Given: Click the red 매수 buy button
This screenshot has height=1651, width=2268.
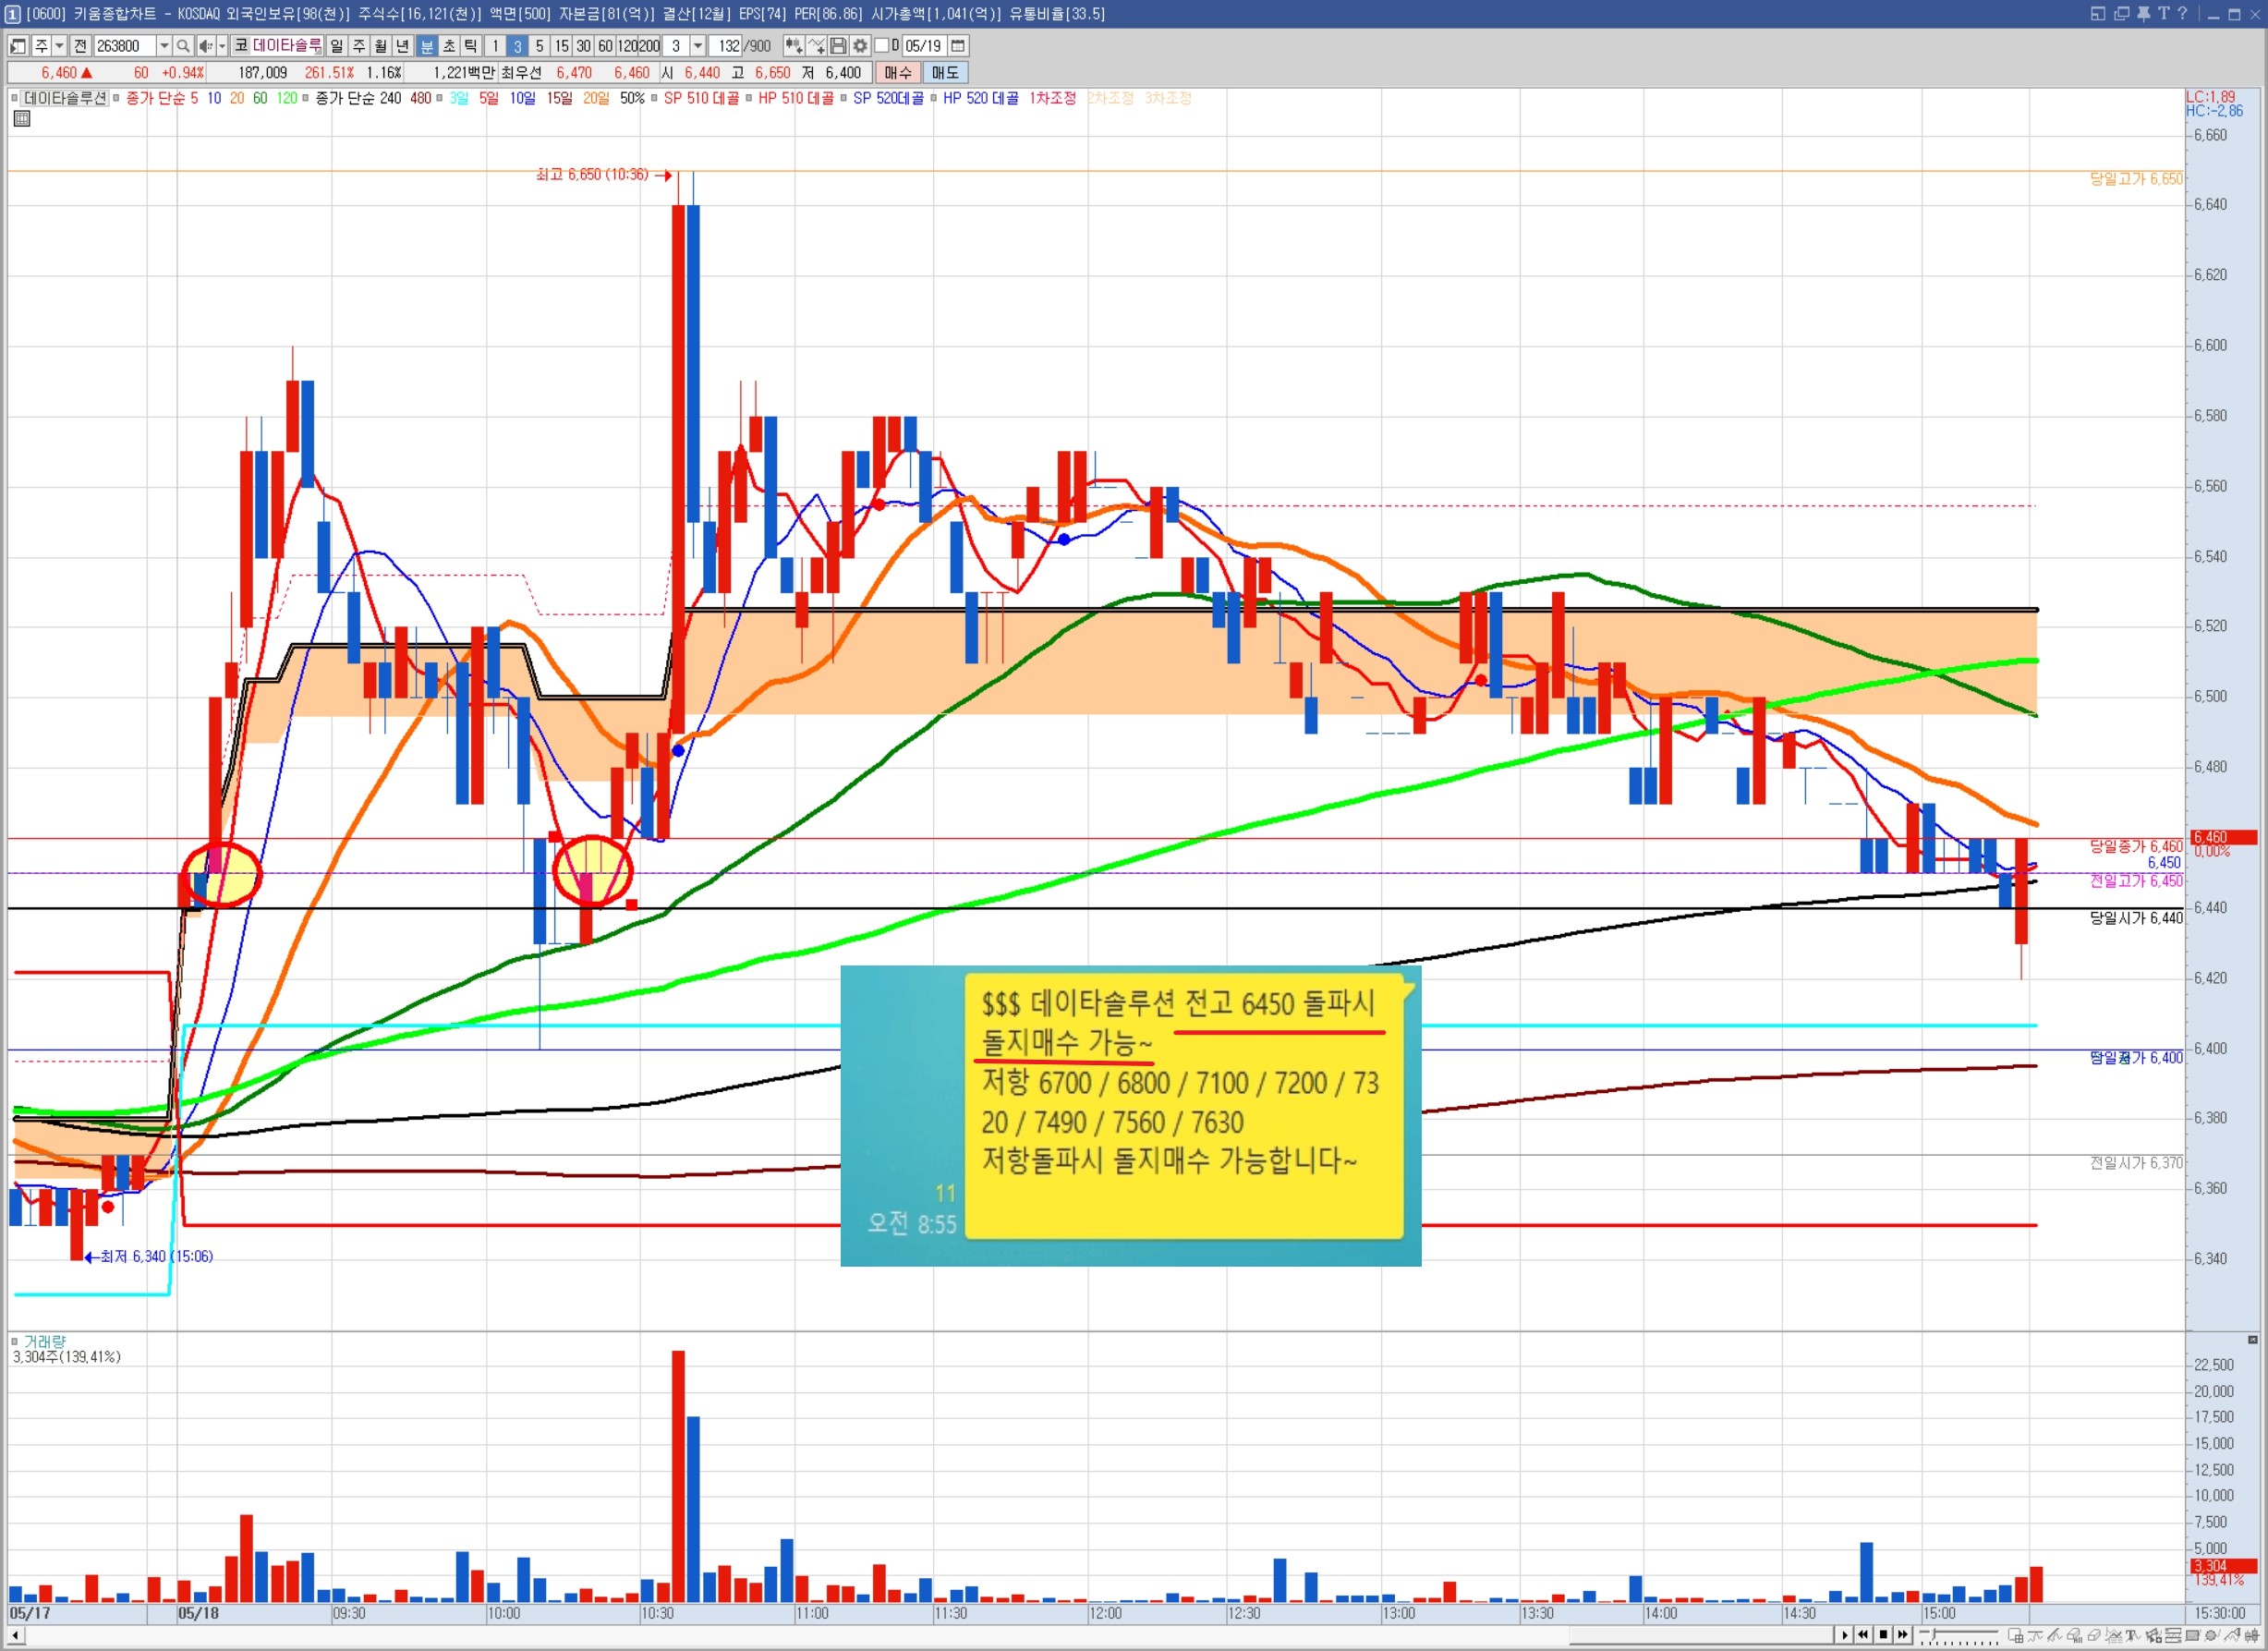Looking at the screenshot, I should point(897,73).
